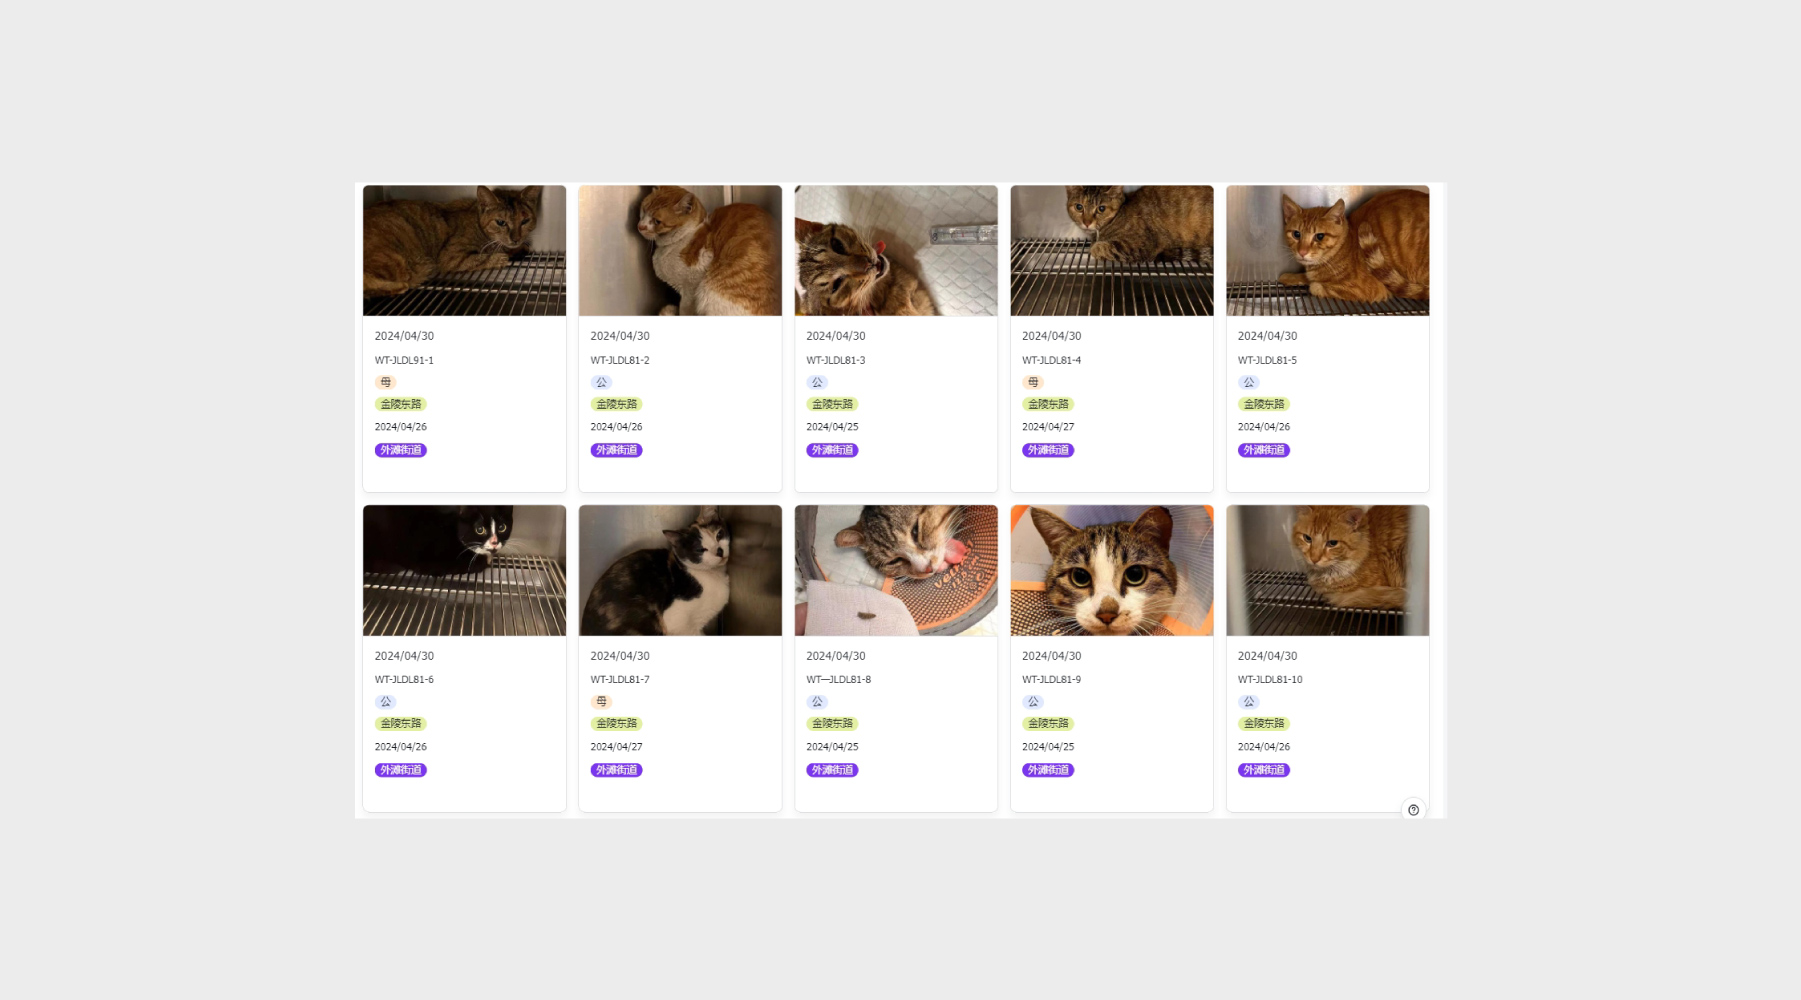
Task: Click the 母 gender tag on WT-JLDL91-1
Action: [386, 382]
